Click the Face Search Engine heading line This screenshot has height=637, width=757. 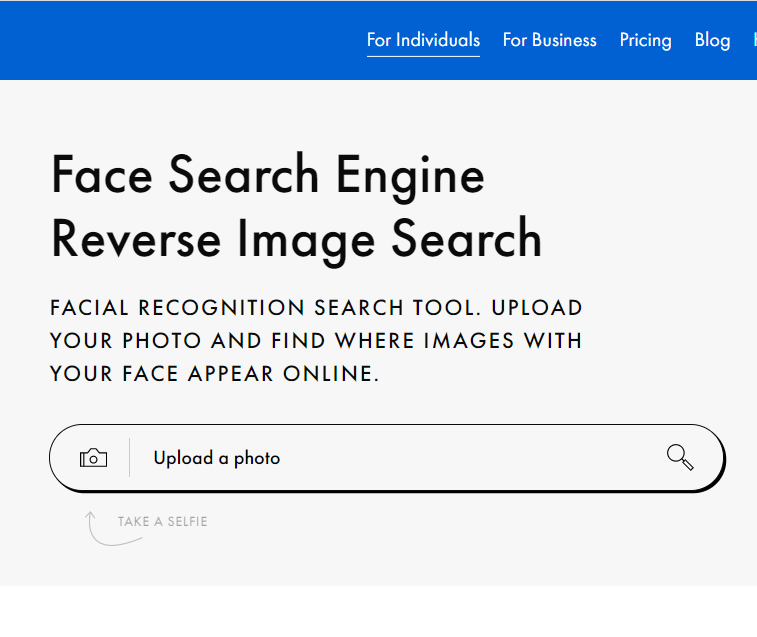pyautogui.click(x=267, y=176)
